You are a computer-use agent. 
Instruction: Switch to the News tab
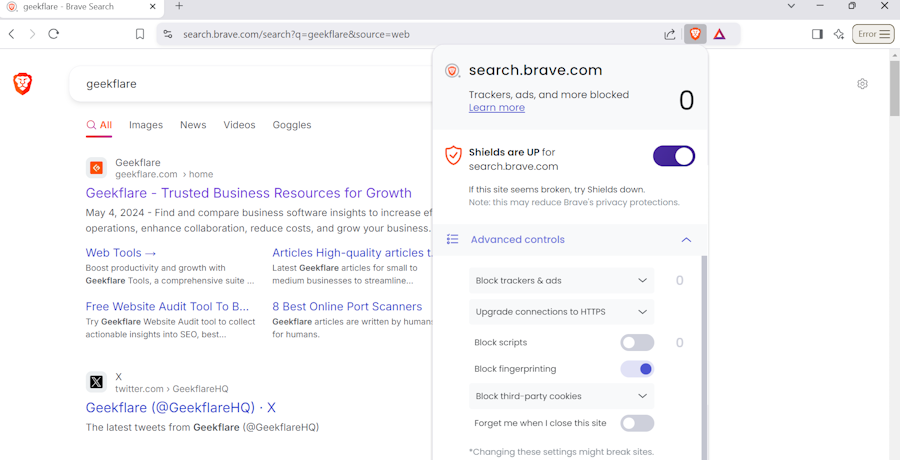(x=193, y=125)
